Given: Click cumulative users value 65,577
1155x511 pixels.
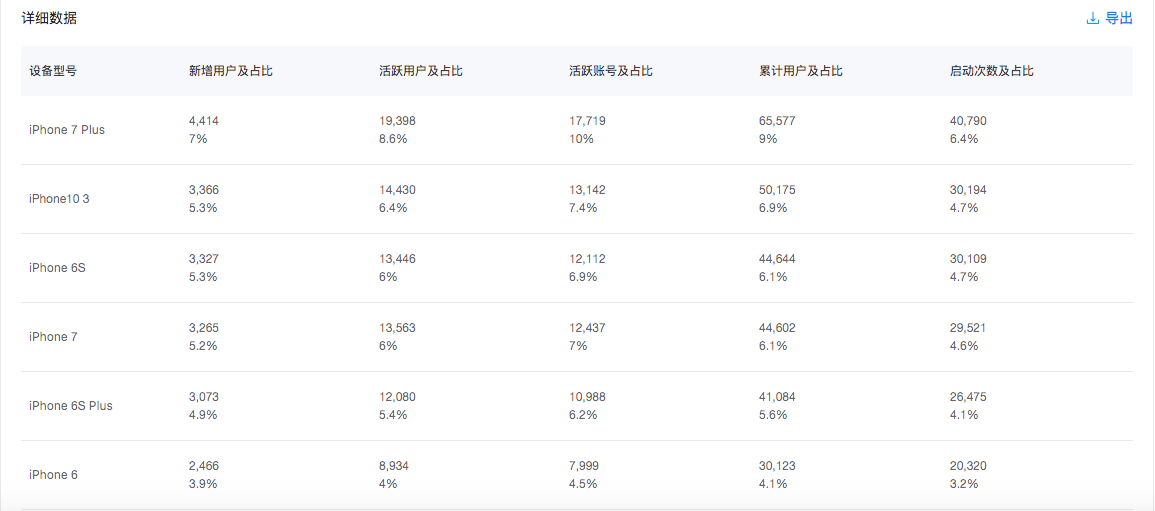Looking at the screenshot, I should pyautogui.click(x=777, y=121).
